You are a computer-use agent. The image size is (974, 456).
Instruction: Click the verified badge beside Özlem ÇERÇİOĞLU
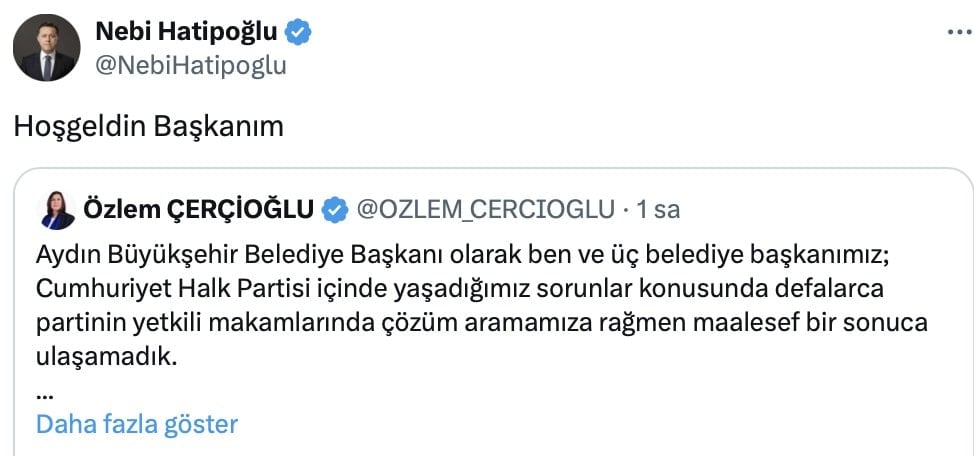pos(335,210)
